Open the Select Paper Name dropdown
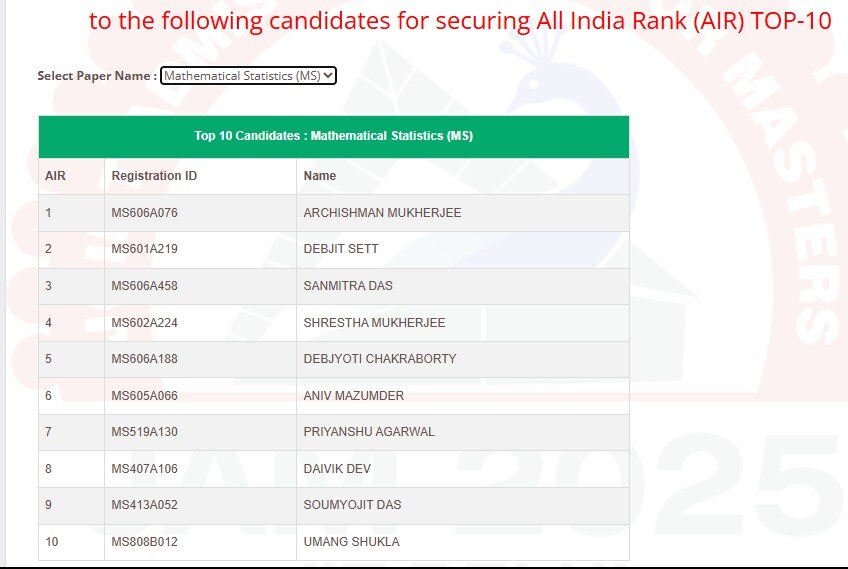This screenshot has height=569, width=848. pos(248,75)
